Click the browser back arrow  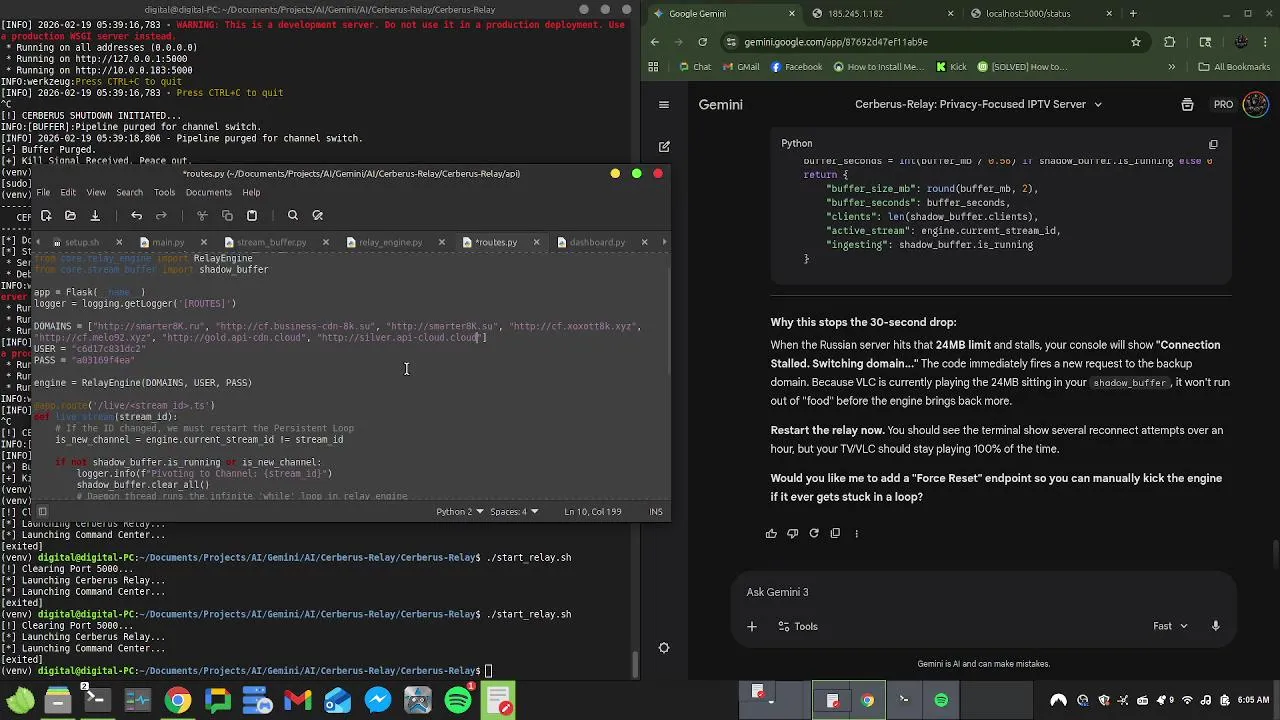click(x=655, y=42)
